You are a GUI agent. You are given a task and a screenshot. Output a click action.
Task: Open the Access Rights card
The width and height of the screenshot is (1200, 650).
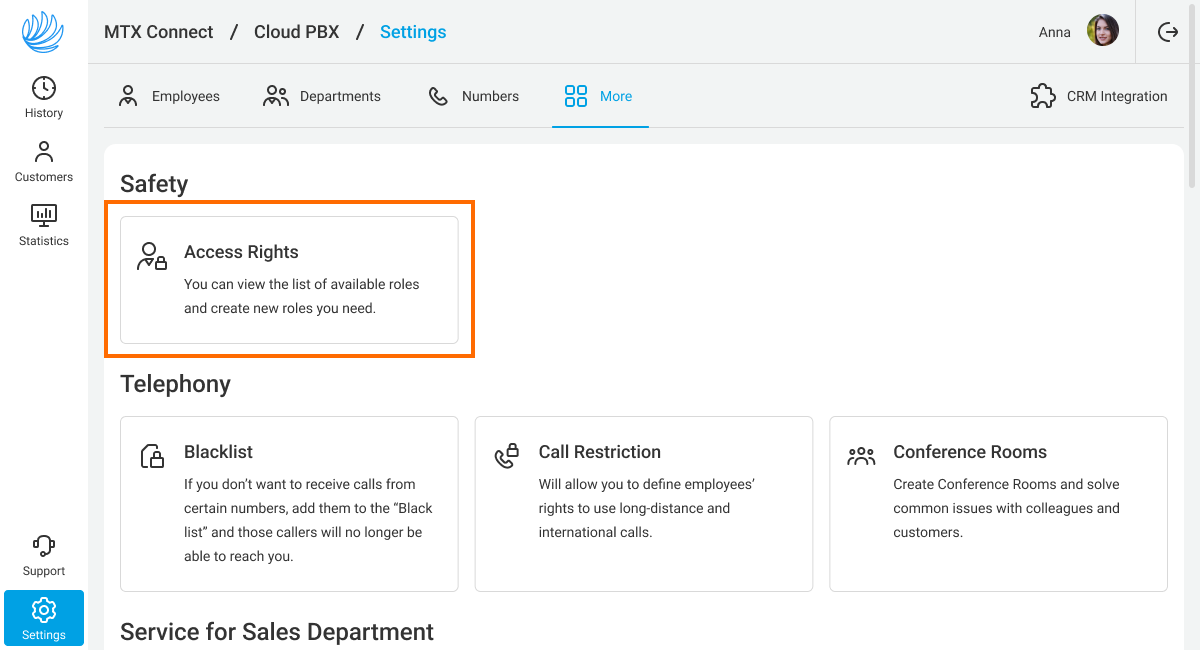tap(289, 280)
